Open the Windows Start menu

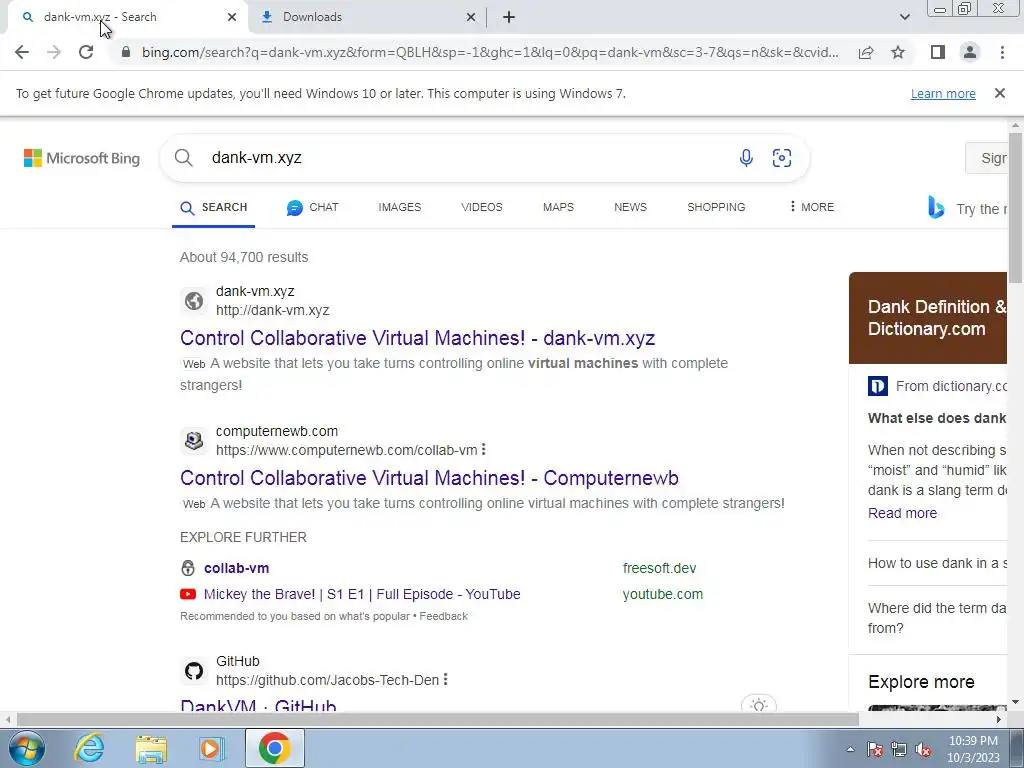point(25,748)
